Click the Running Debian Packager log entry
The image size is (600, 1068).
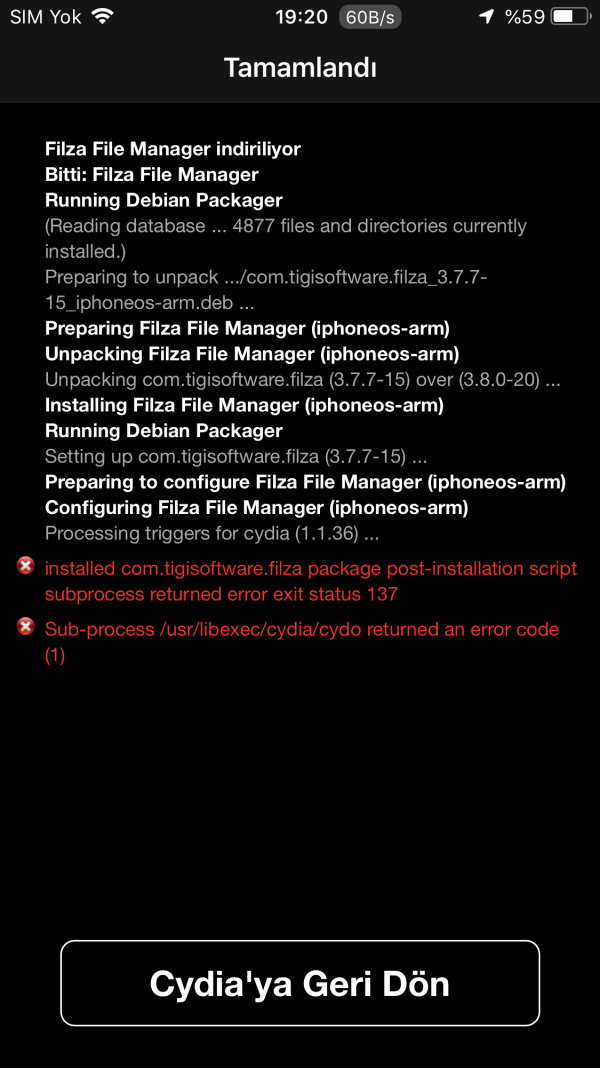163,200
